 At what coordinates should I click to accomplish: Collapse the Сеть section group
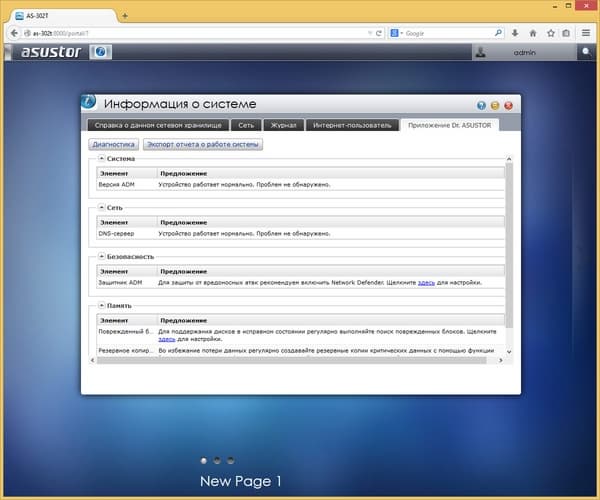tap(101, 207)
